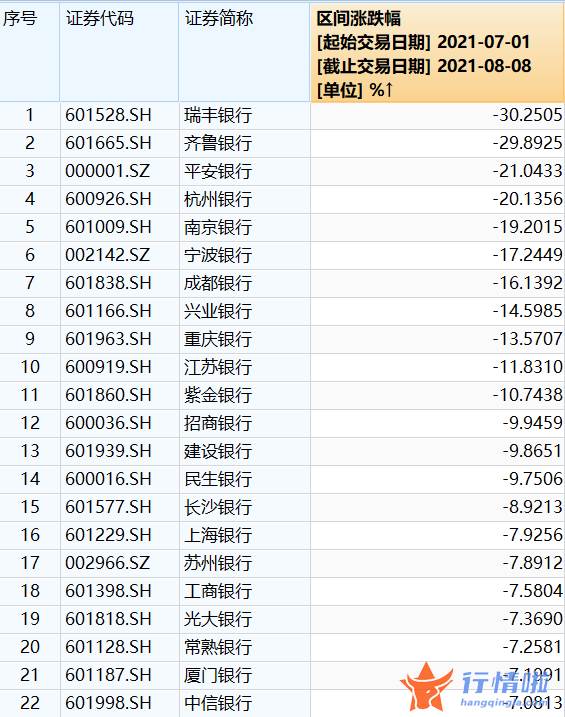Select the cell 招商银行
565x717 pixels.
pos(245,423)
